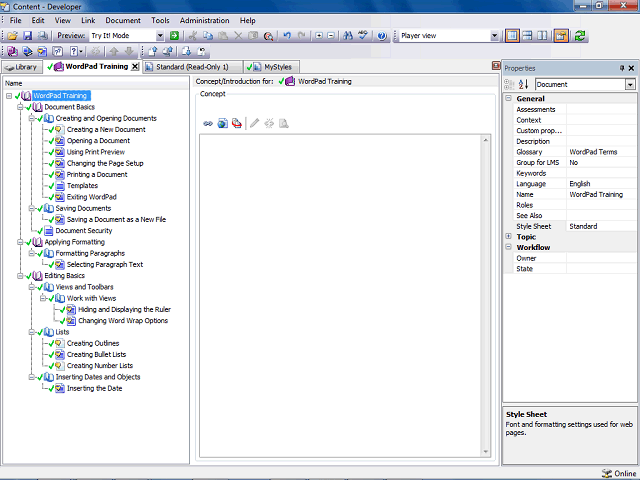Click the Open folder toolbar icon

(12, 36)
